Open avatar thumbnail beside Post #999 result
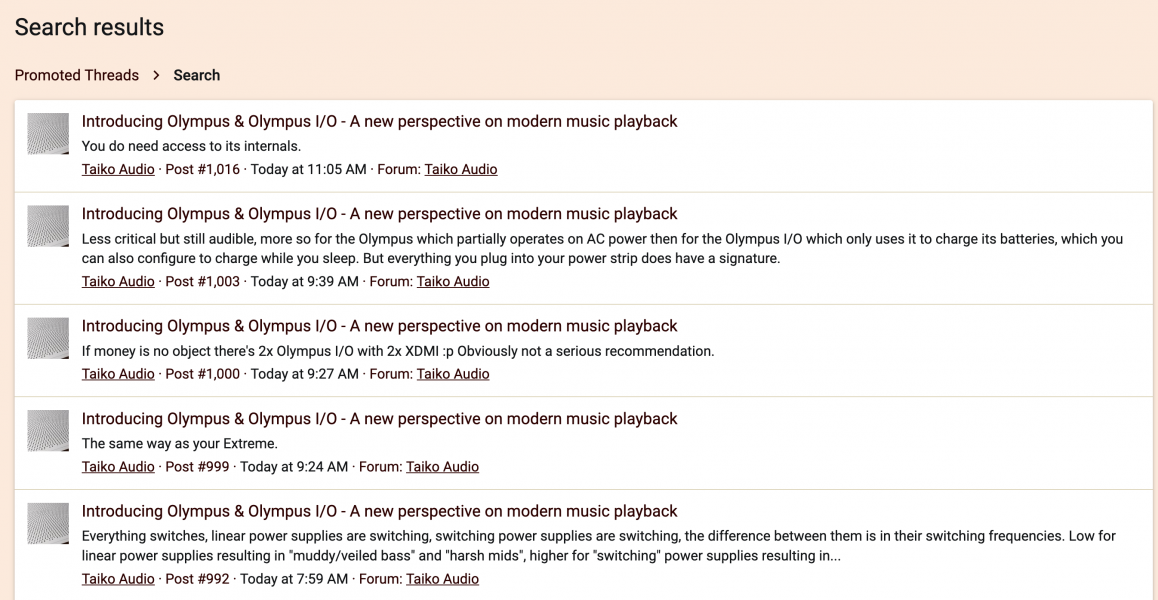The height and width of the screenshot is (600, 1158). (x=48, y=431)
